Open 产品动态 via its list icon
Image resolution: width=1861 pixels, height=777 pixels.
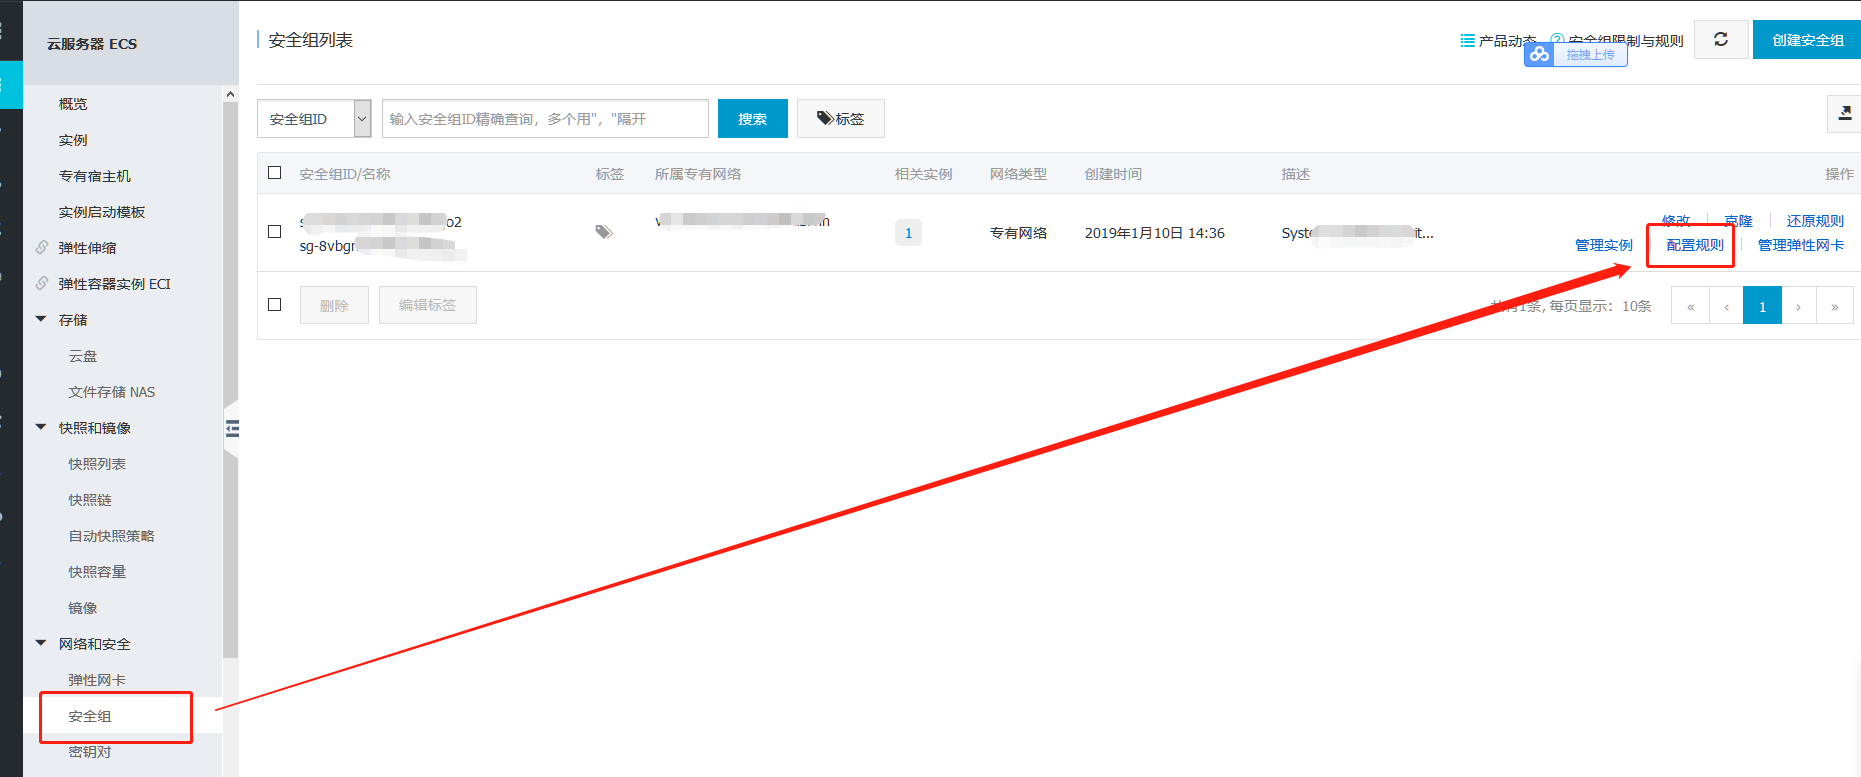point(1467,41)
